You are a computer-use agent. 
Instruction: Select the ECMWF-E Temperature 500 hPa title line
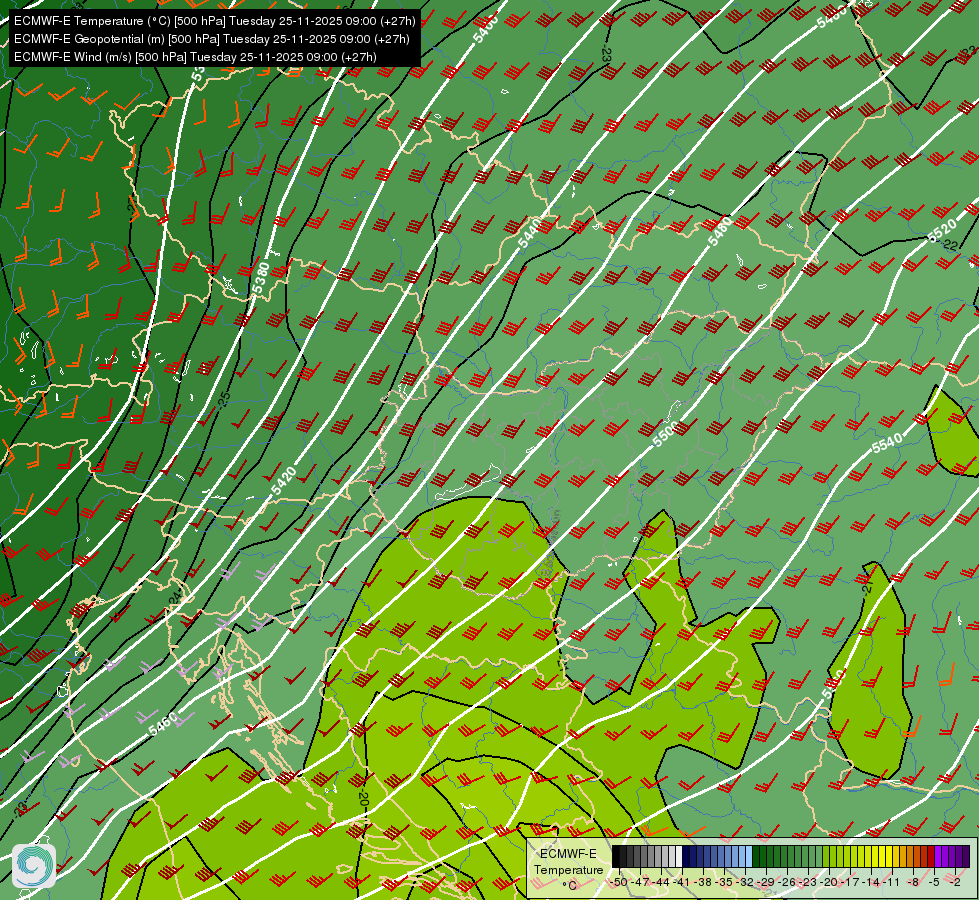214,21
